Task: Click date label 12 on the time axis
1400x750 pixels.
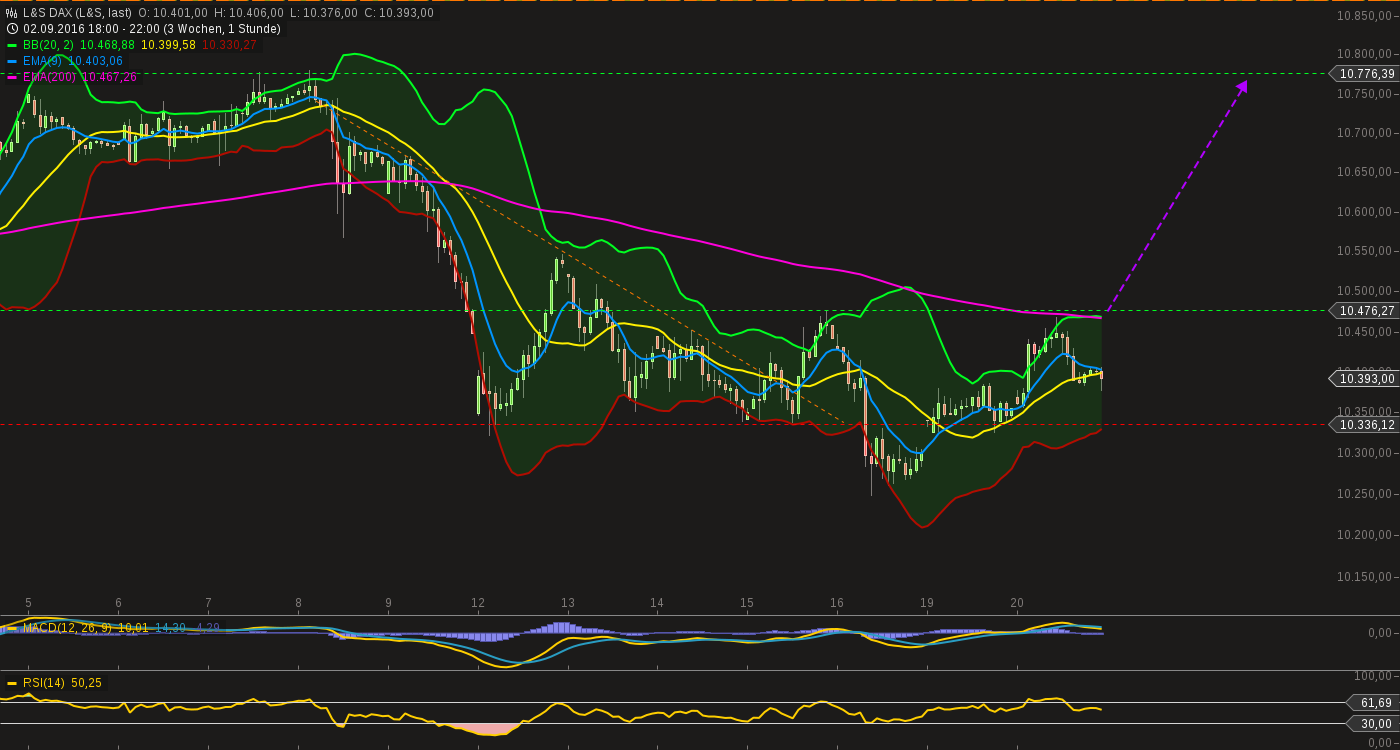Action: (x=478, y=603)
